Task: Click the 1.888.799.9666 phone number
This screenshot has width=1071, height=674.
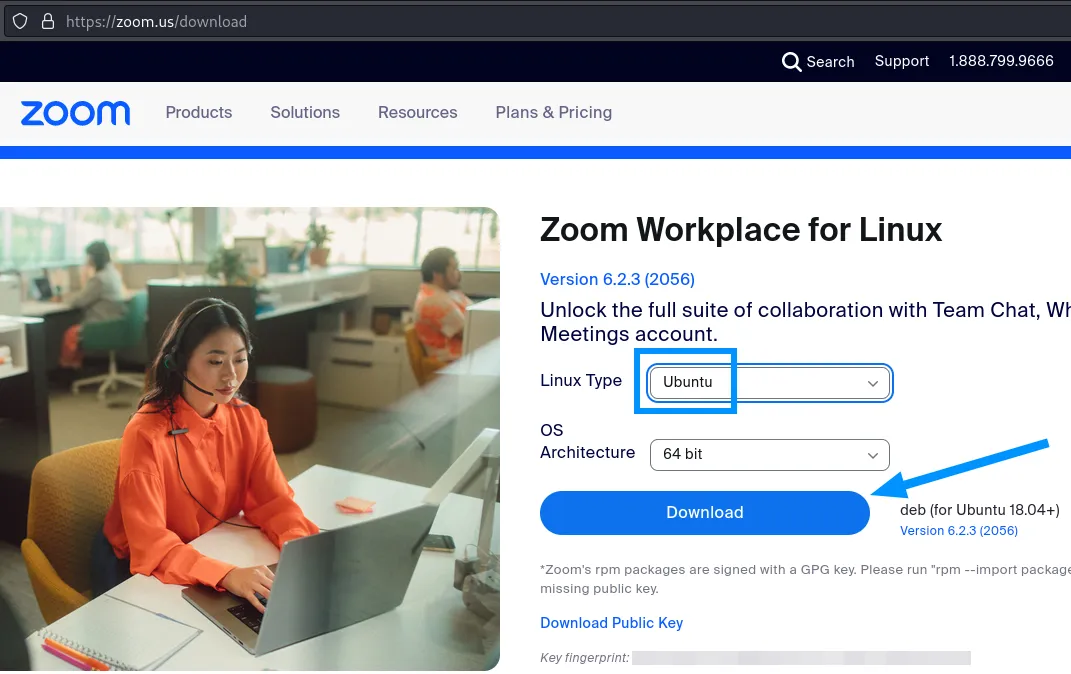Action: coord(1001,61)
